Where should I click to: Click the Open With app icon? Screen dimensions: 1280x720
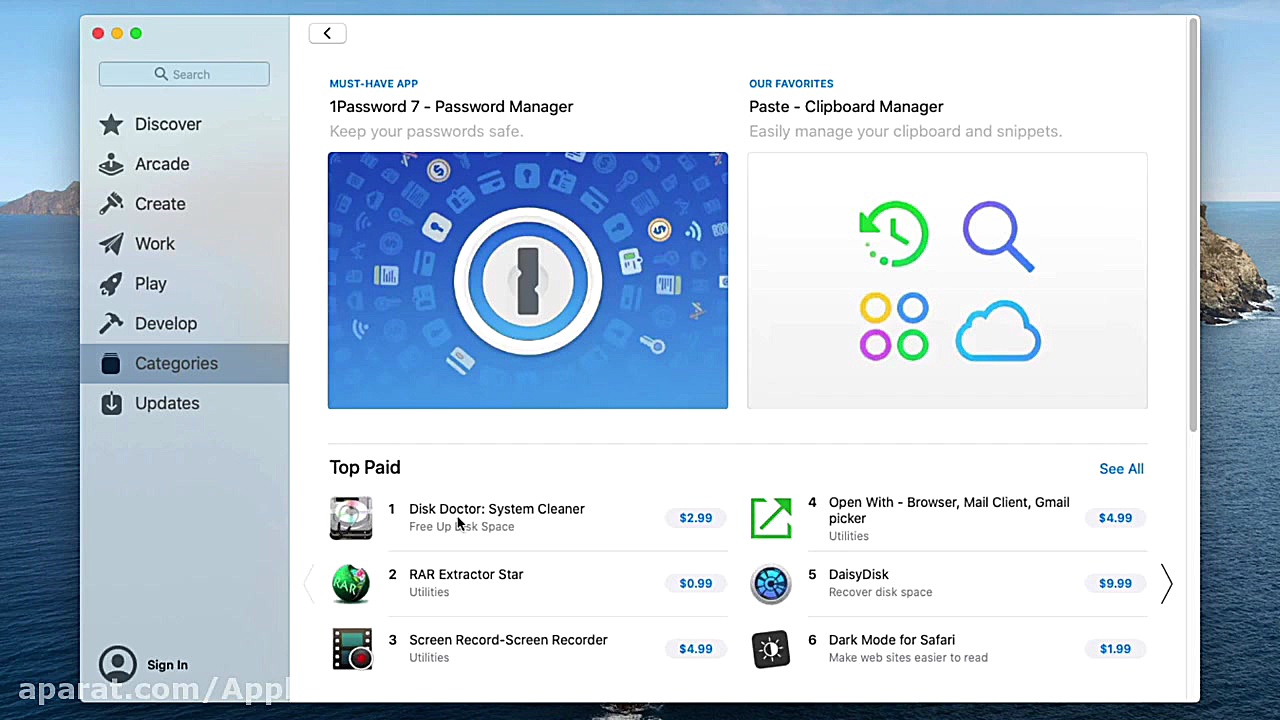[x=771, y=518]
